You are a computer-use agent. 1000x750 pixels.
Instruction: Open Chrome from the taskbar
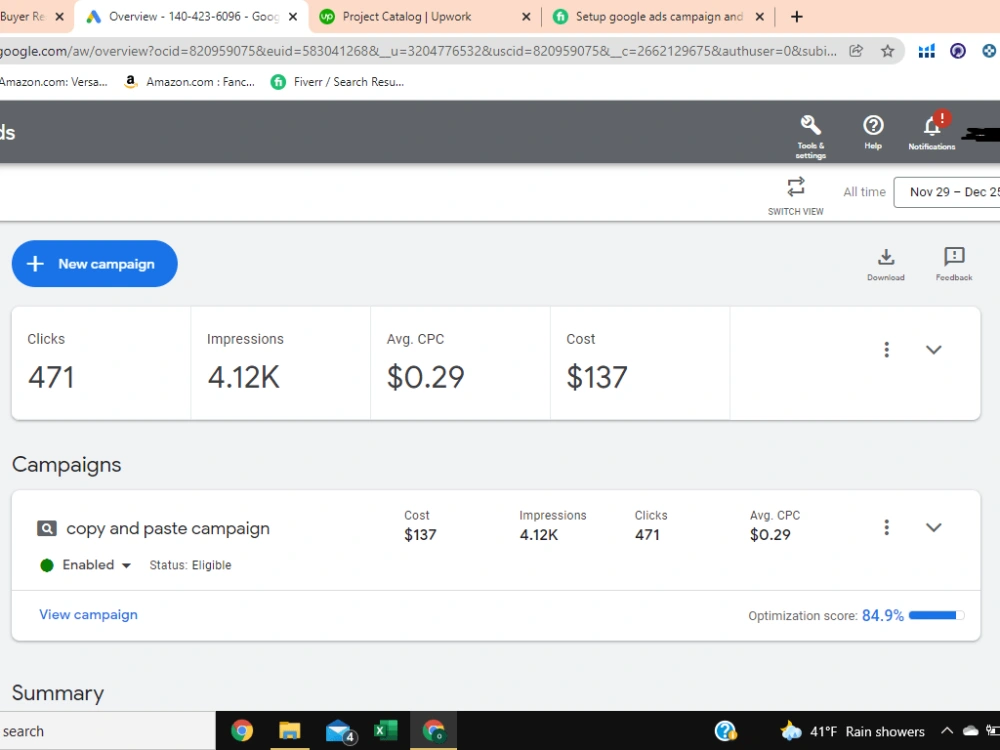tap(242, 730)
